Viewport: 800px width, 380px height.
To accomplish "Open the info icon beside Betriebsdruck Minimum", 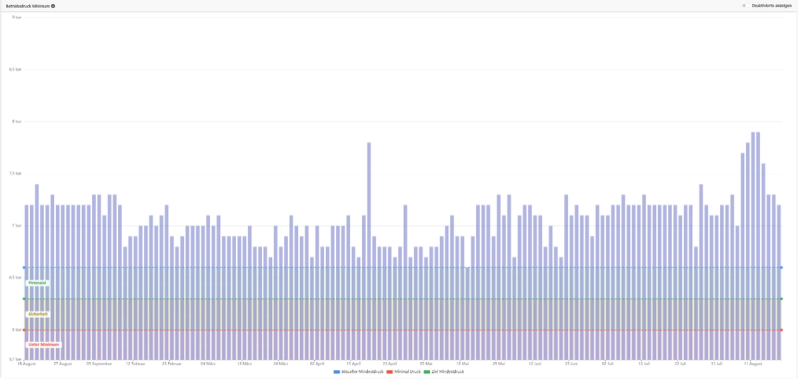I will coord(53,6).
